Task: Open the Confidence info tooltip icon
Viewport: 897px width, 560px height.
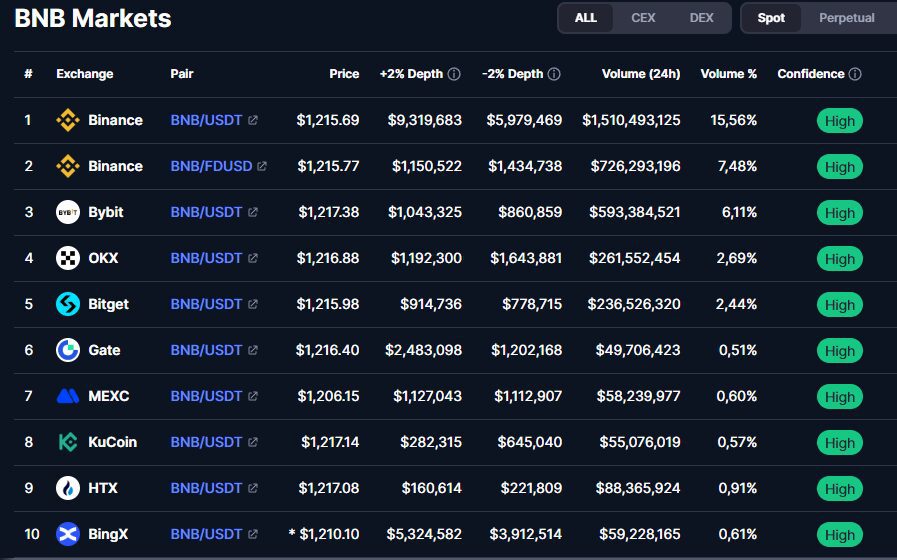Action: click(x=855, y=74)
